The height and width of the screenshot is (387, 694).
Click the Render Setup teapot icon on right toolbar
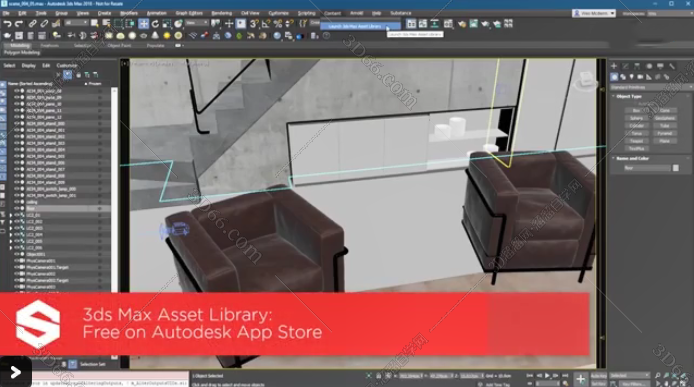coord(462,23)
